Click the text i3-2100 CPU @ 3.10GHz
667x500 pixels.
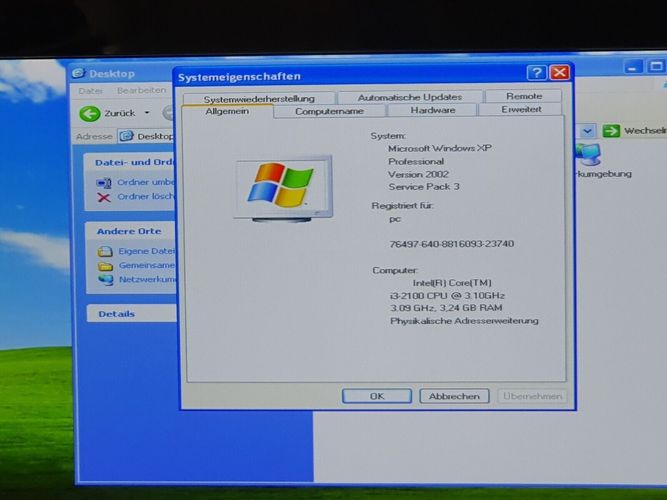pyautogui.click(x=447, y=295)
